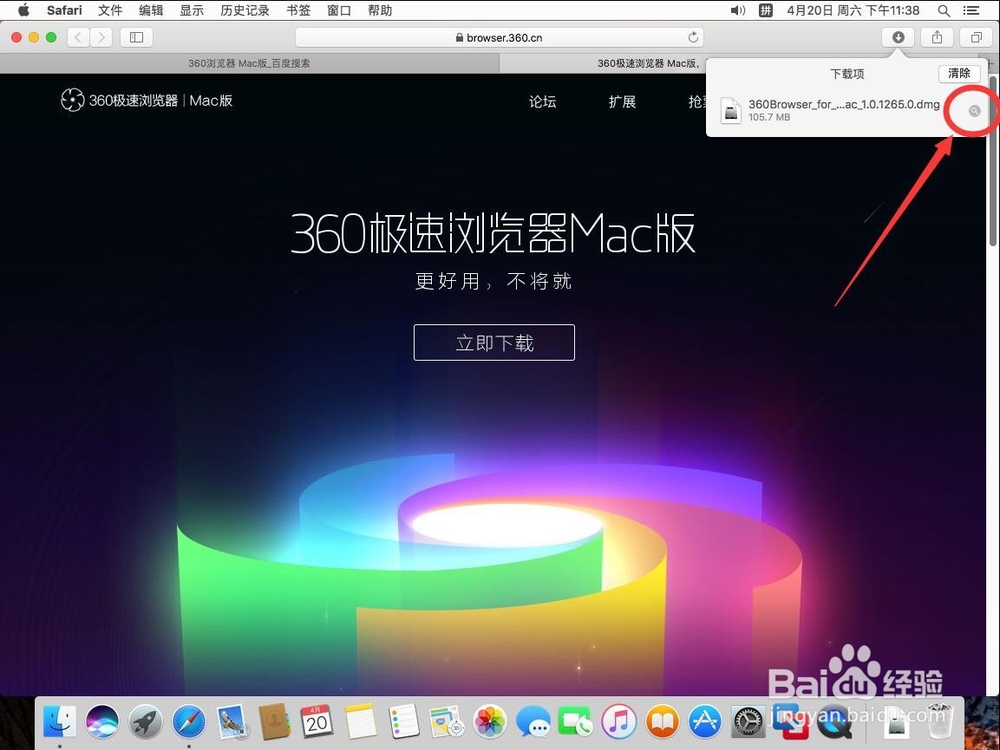The image size is (1000, 750).
Task: Click the volume icon in menu bar
Action: point(737,10)
